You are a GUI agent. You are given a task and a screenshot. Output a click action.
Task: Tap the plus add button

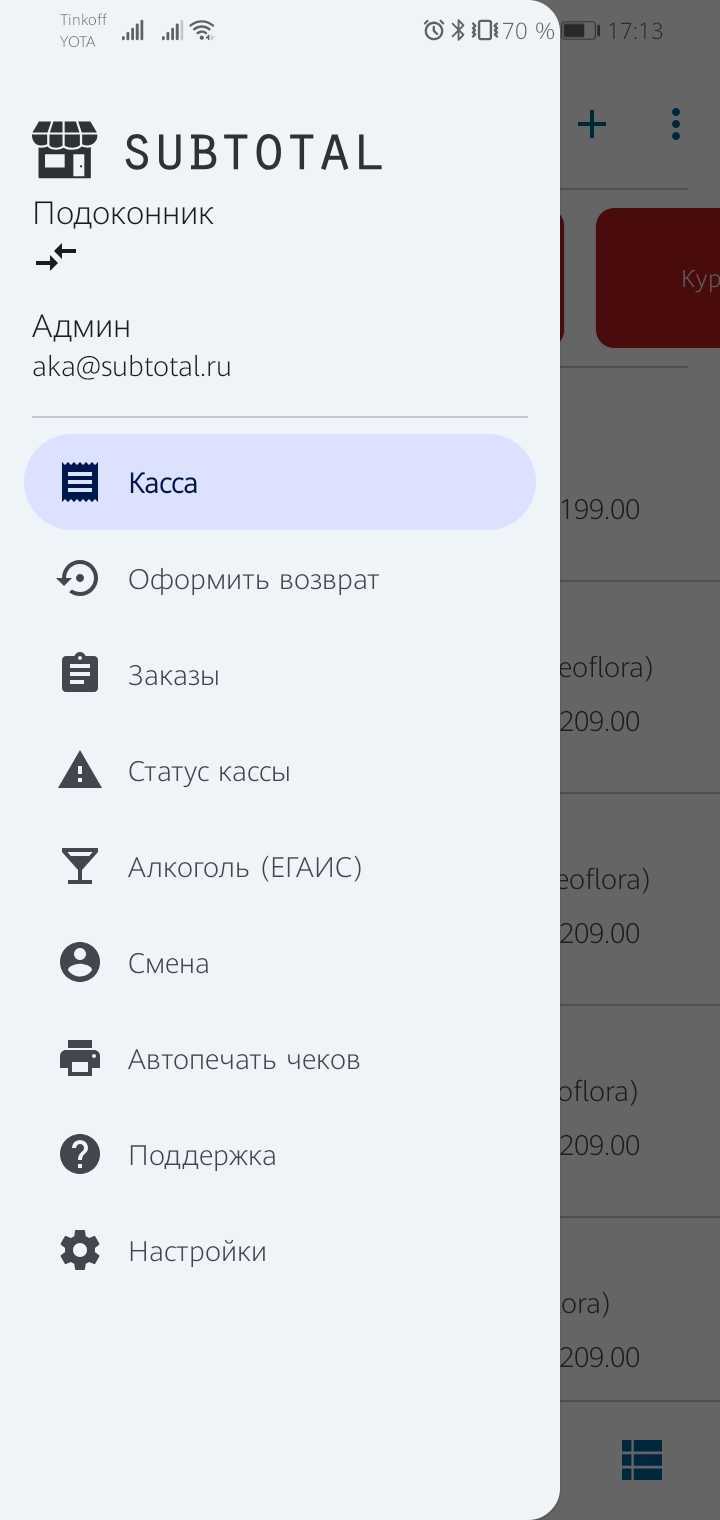(x=592, y=124)
